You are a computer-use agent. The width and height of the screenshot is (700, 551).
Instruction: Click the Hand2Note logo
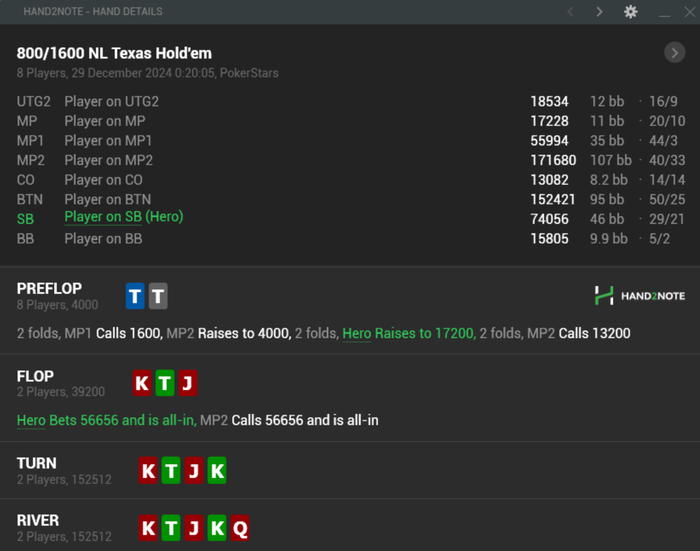pos(638,295)
